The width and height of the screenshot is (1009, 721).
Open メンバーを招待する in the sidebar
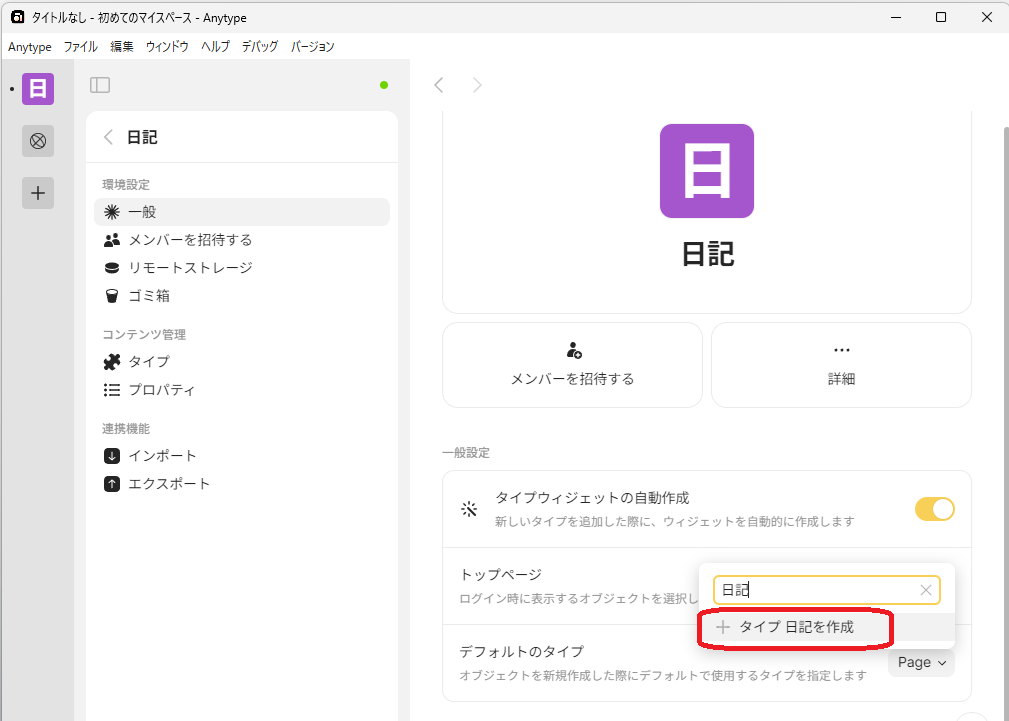[242, 240]
